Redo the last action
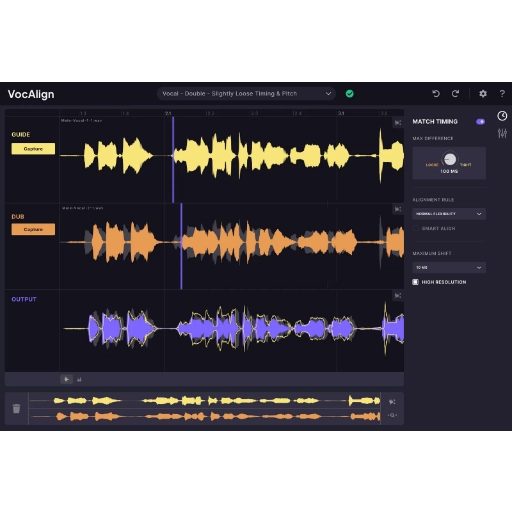Image resolution: width=512 pixels, height=512 pixels. 455,94
